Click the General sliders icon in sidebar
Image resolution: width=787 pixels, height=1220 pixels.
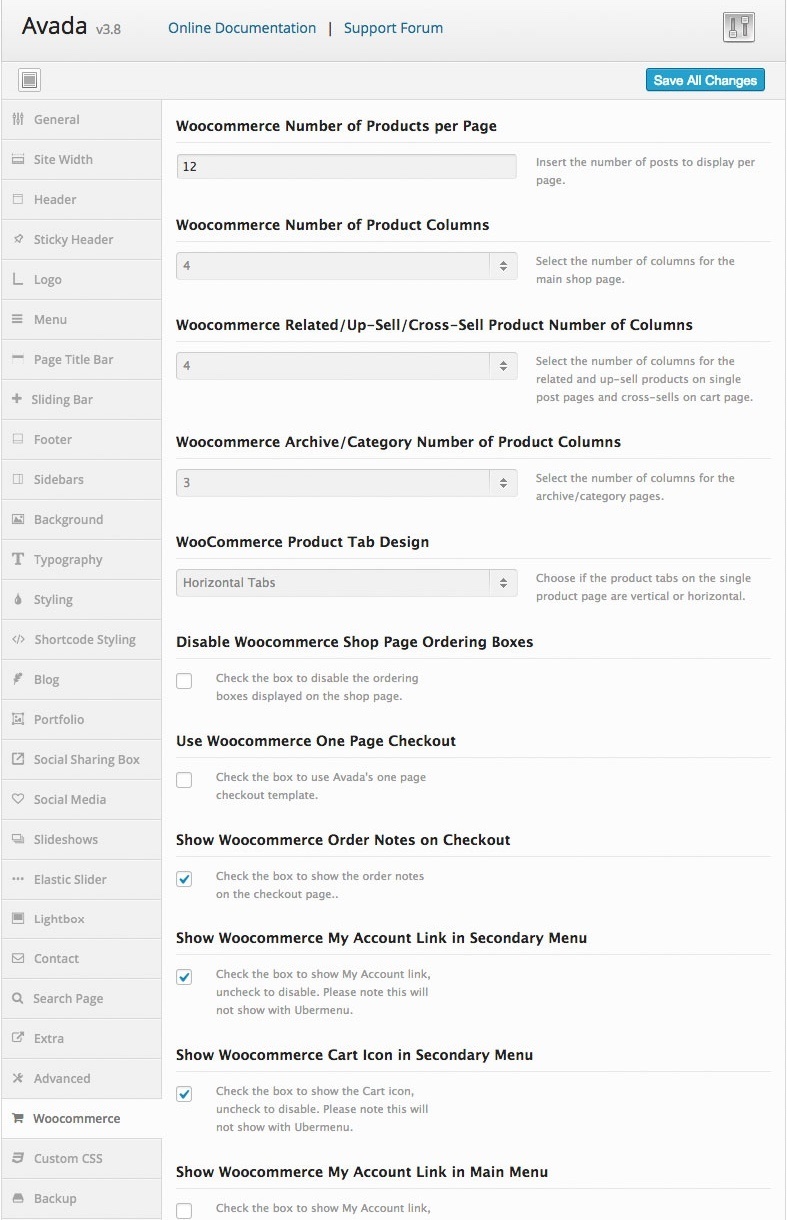tap(18, 119)
